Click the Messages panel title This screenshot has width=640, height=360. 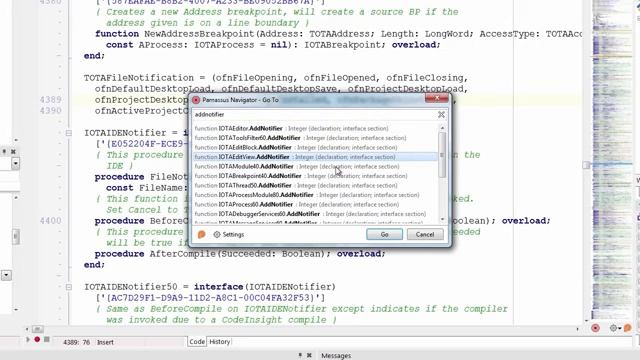click(336, 356)
